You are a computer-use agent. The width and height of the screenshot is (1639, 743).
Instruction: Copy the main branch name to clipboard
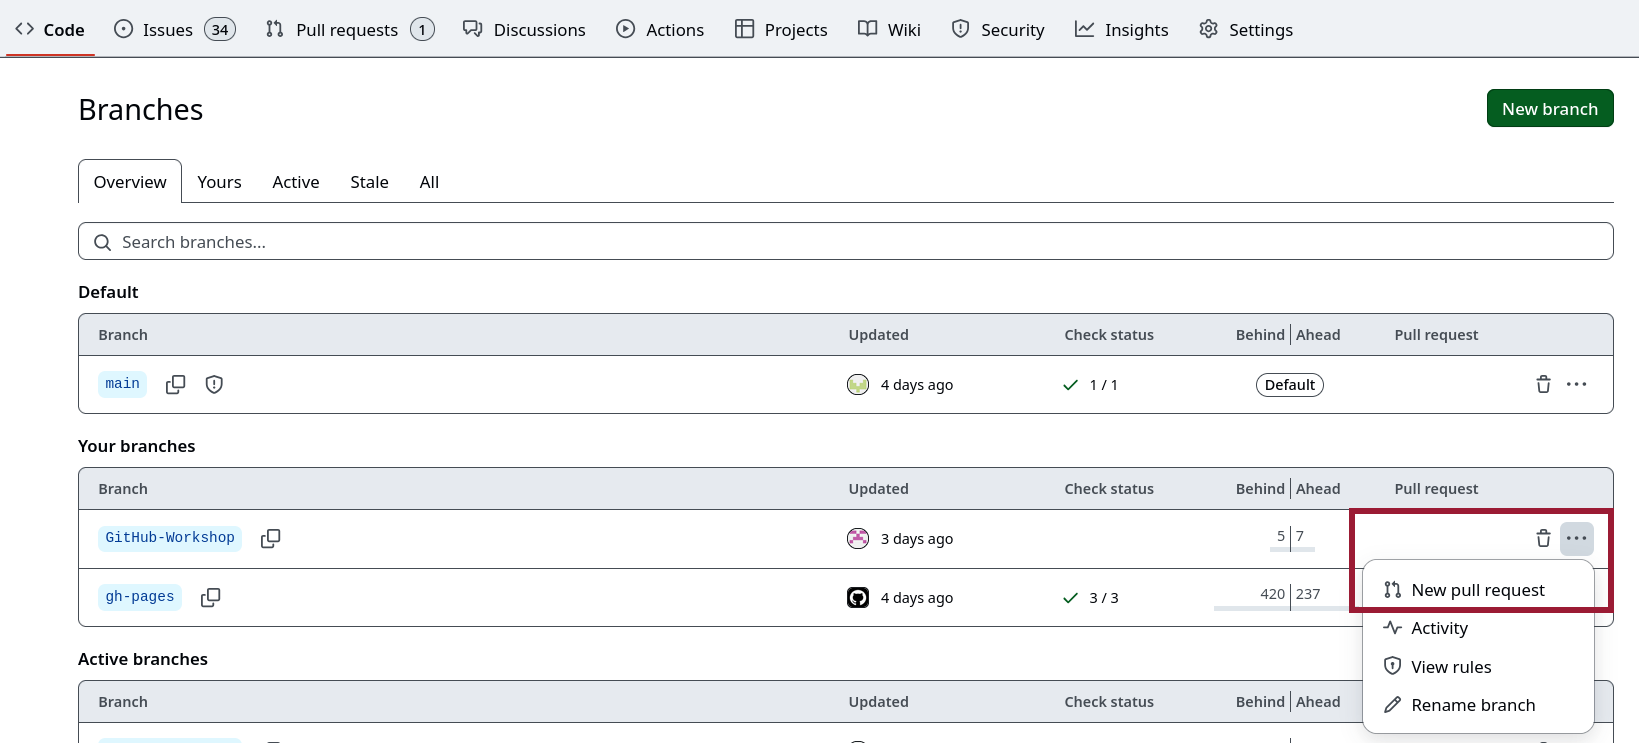(175, 385)
